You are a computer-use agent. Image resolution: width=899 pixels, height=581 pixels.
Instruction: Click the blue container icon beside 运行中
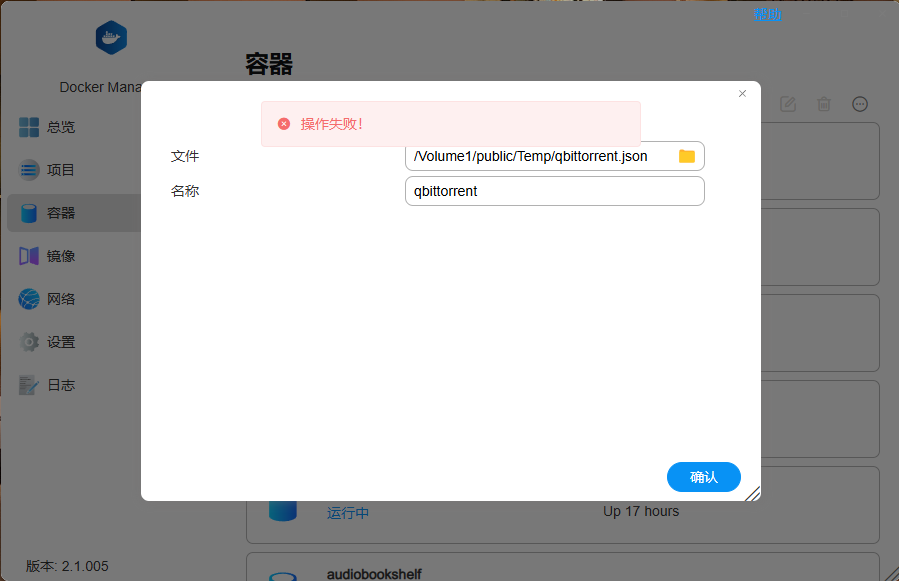click(x=283, y=510)
